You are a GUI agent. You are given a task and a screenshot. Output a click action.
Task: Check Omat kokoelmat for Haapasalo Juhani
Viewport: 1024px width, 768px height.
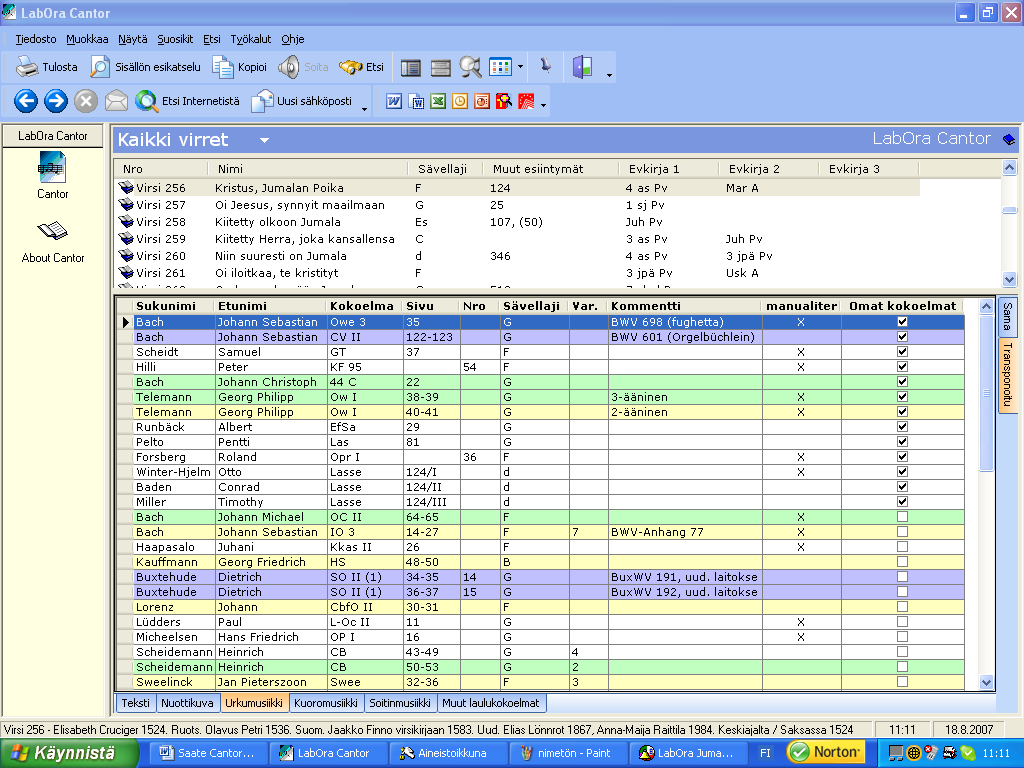tap(903, 547)
